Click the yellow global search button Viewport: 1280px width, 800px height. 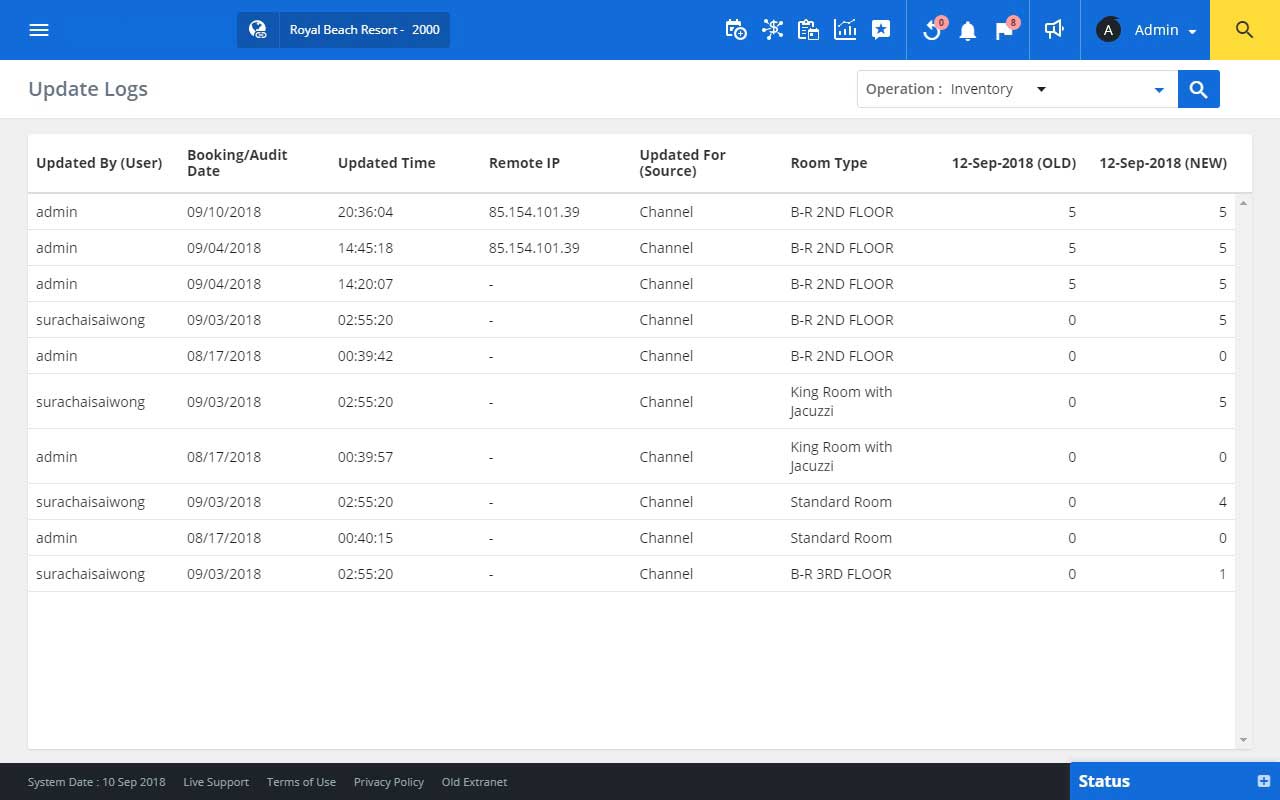[1245, 30]
